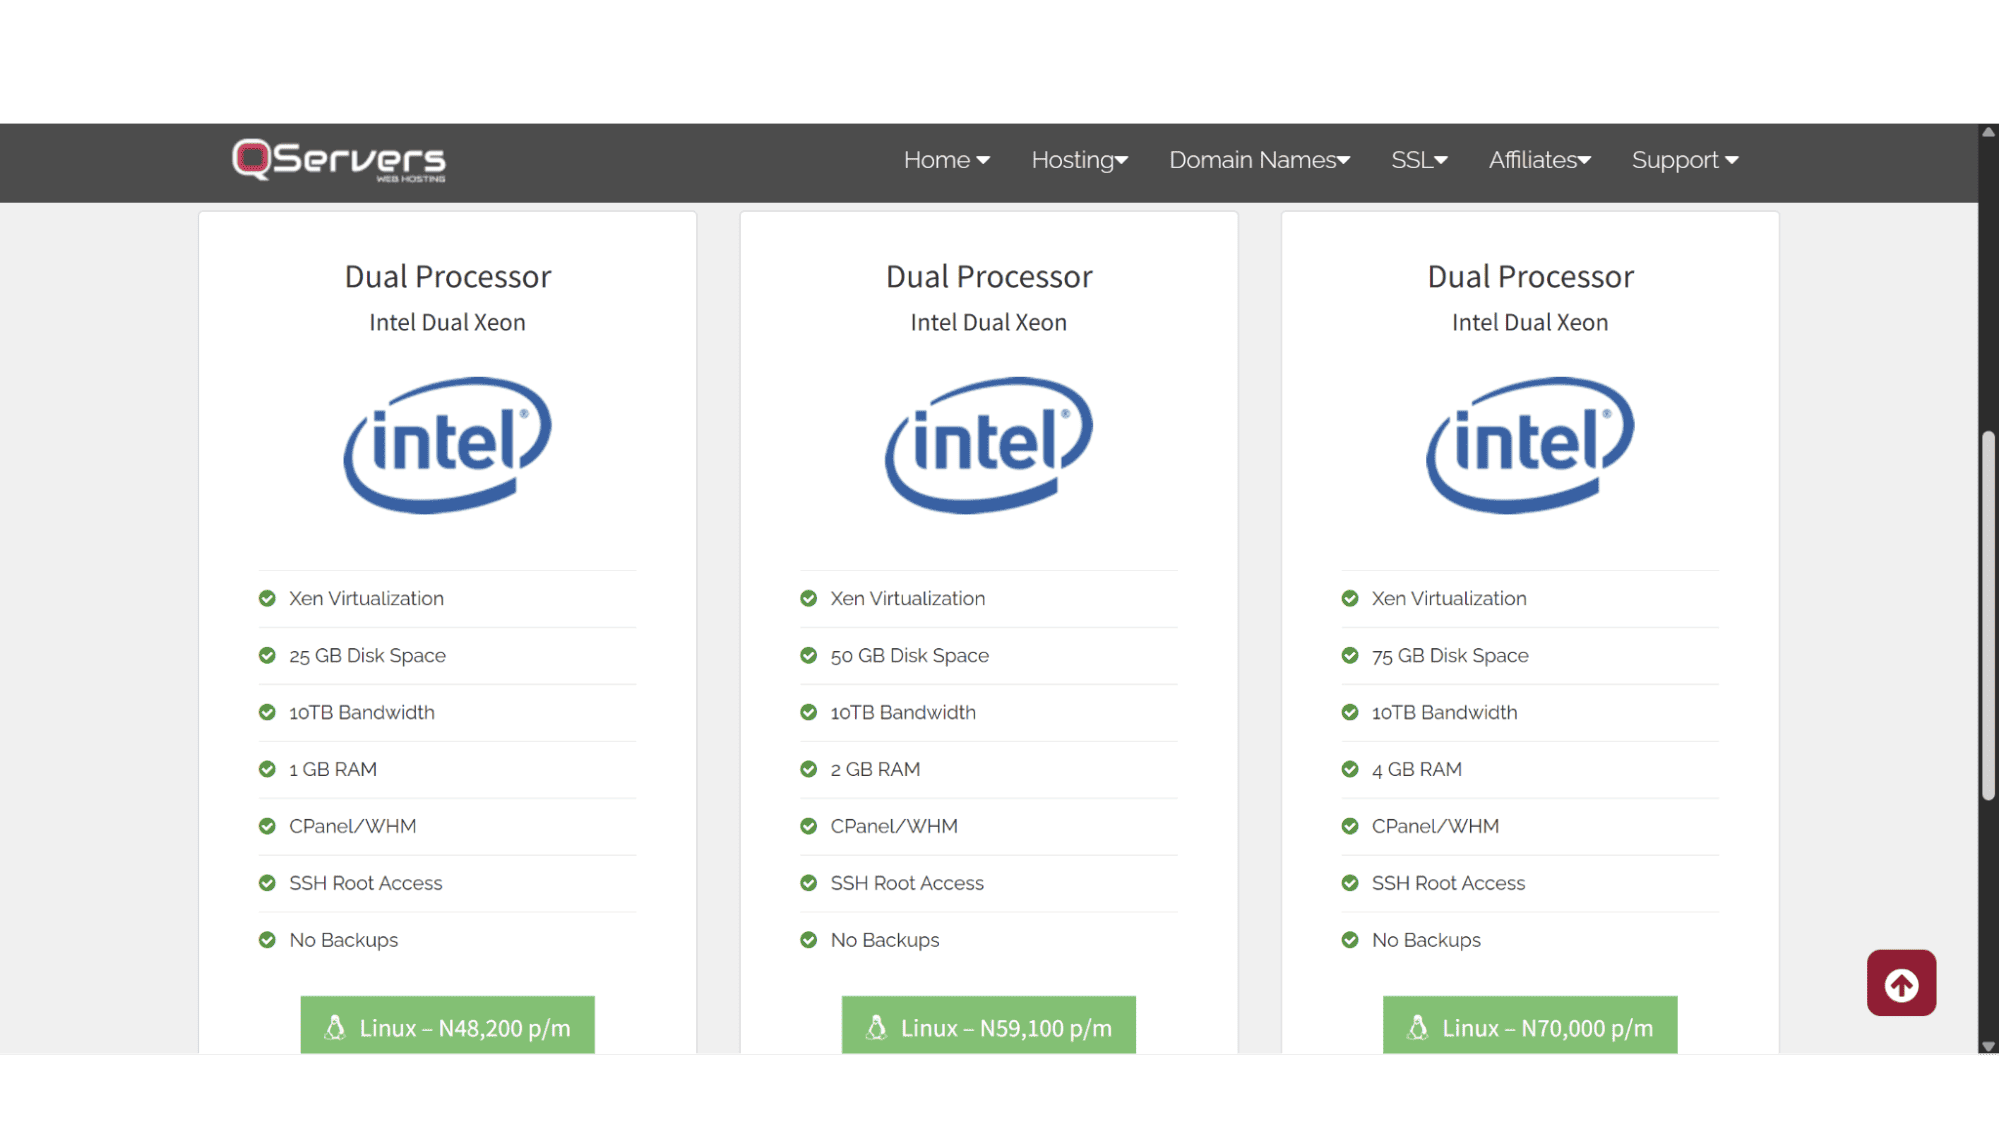
Task: Click the page's vertical scrollbar thumb
Action: coord(1988,615)
